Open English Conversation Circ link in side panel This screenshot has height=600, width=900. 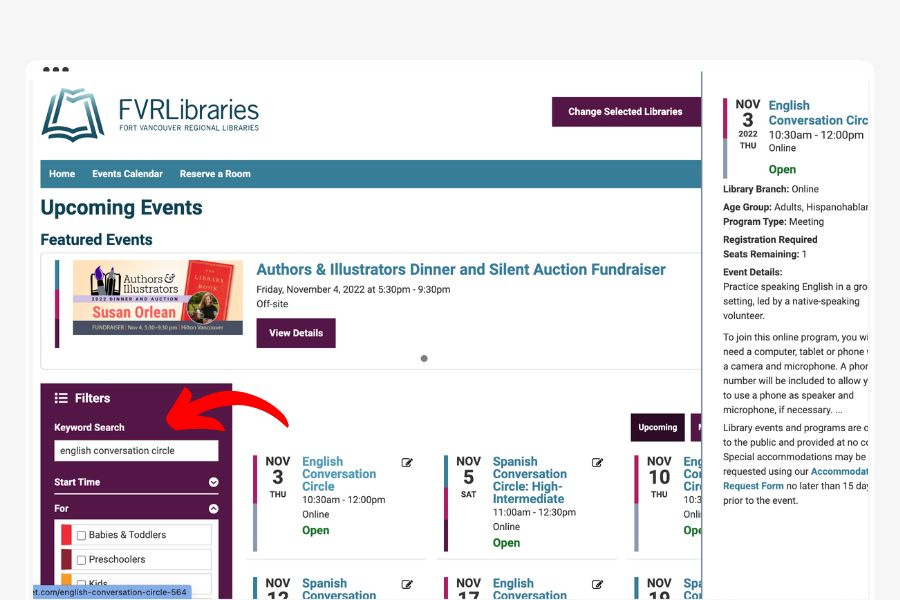818,113
